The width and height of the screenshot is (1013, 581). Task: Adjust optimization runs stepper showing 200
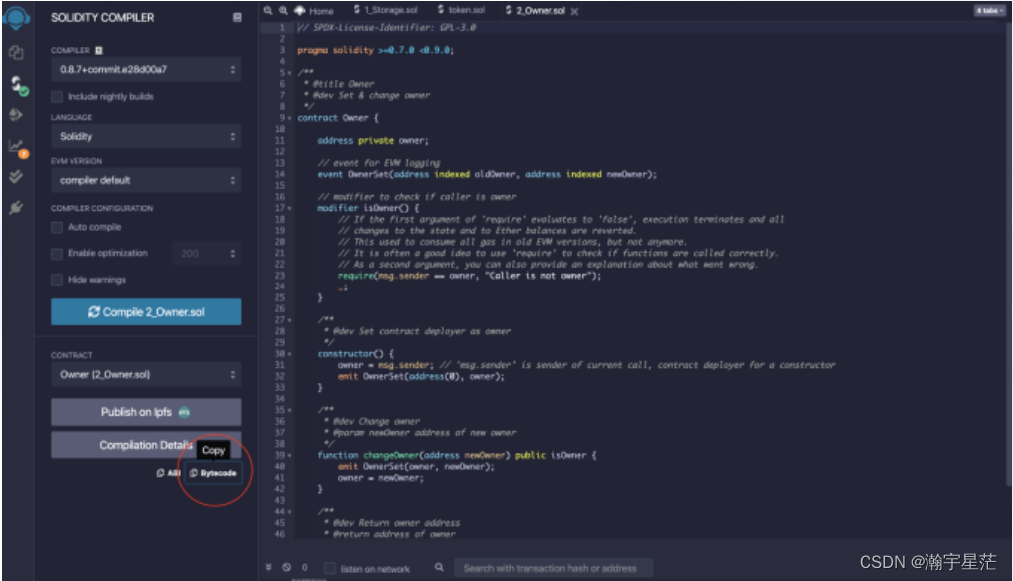[x=207, y=253]
